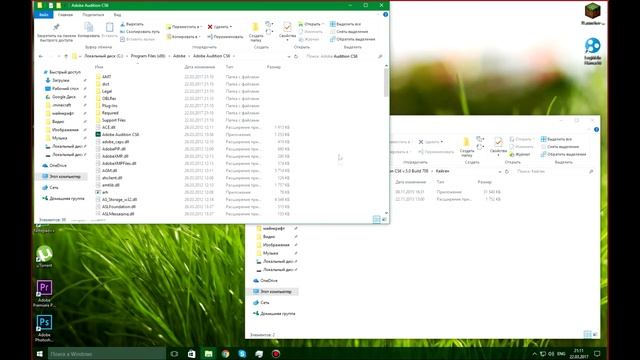Click the uTorrent desktop icon
640x360 pixels.
point(44,256)
